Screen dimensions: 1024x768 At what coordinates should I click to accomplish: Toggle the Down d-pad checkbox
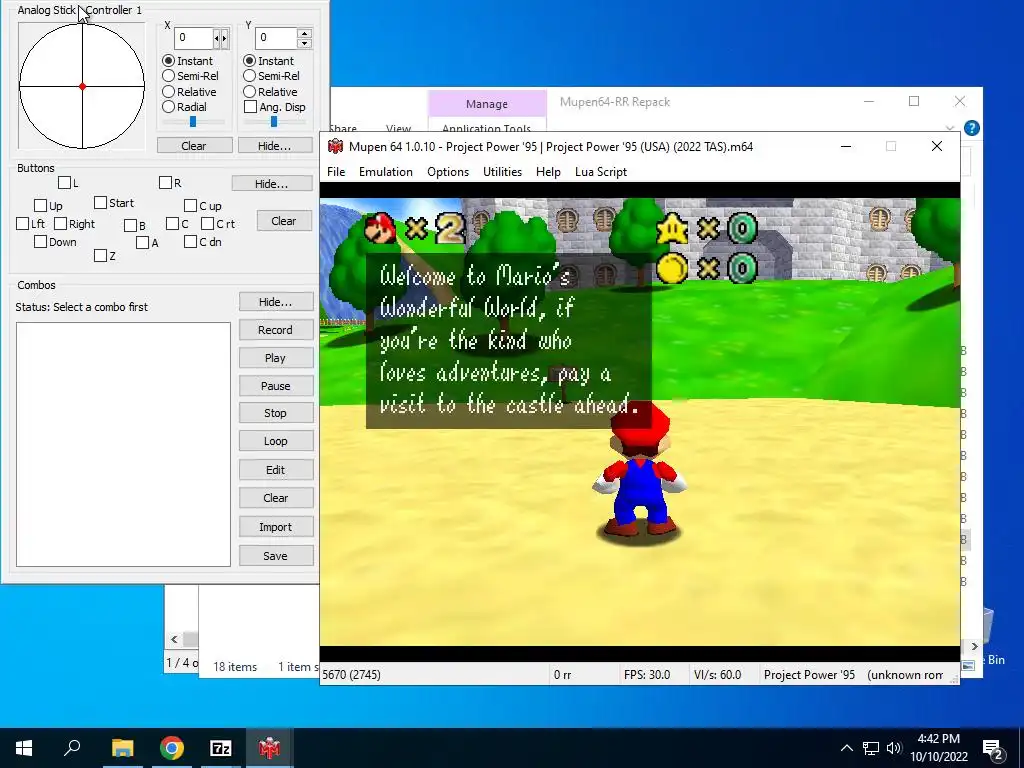pos(40,242)
